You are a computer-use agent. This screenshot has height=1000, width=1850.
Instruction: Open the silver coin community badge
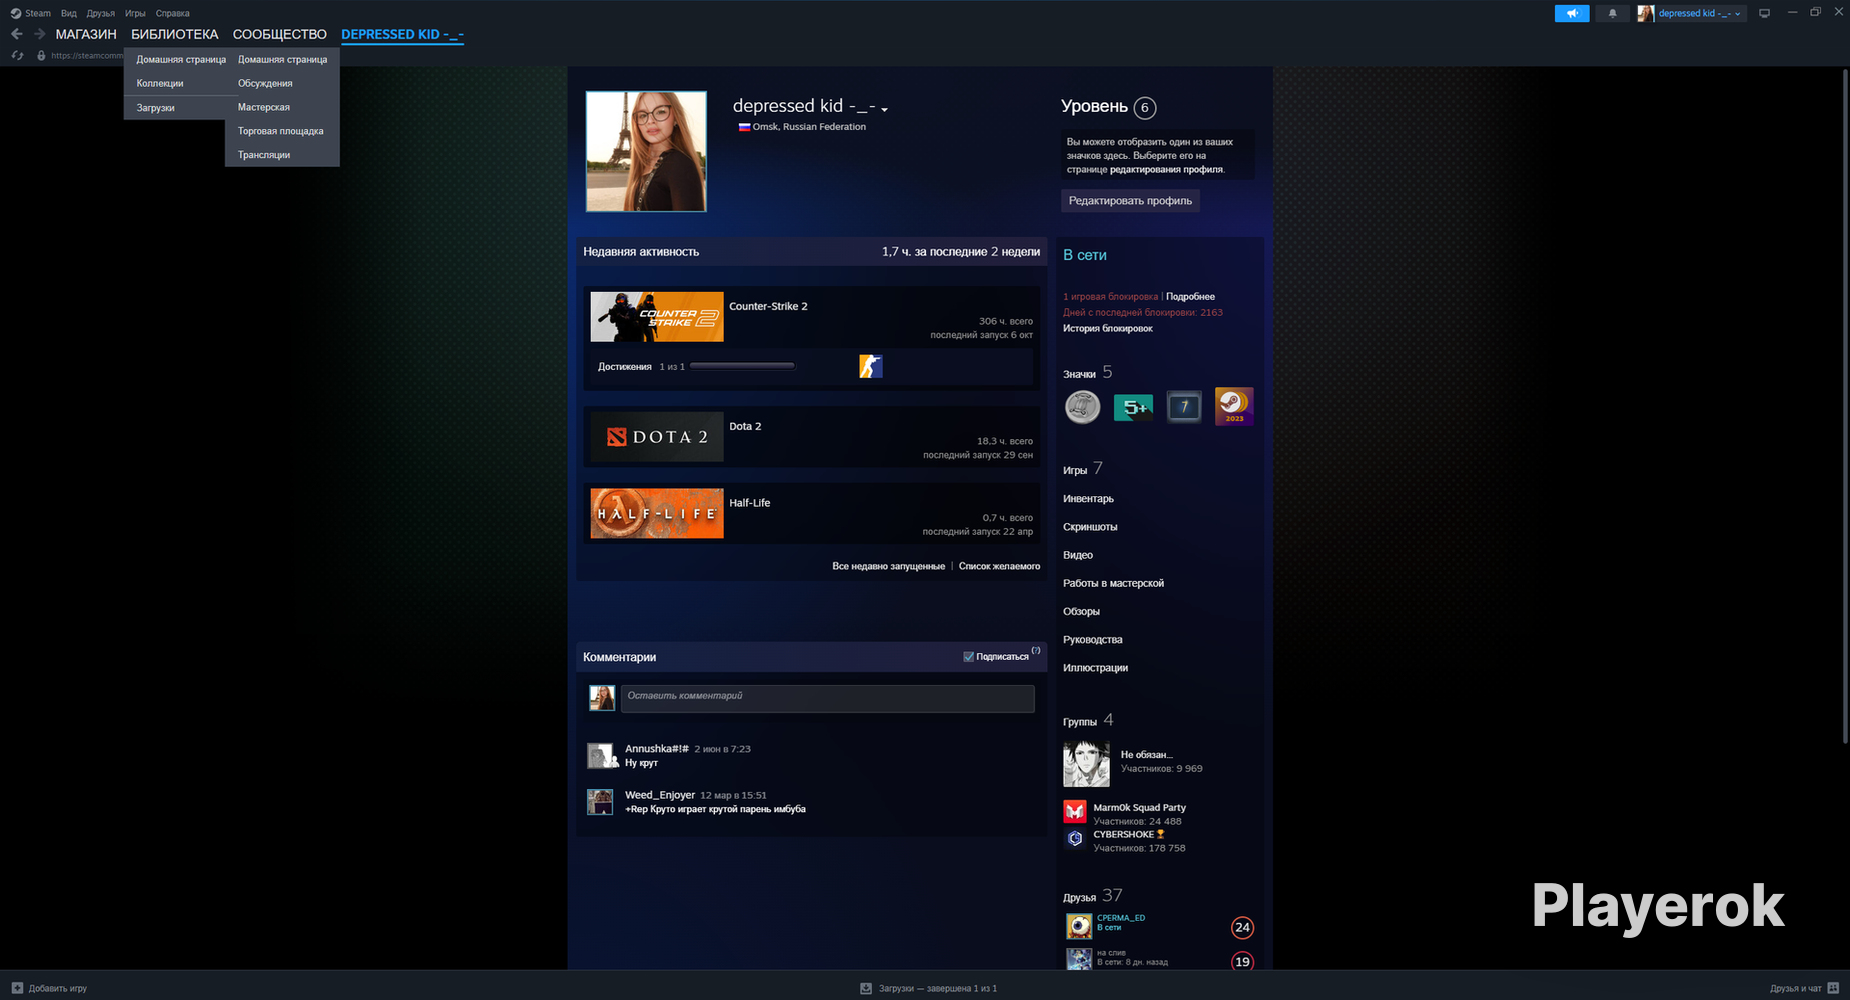coord(1082,407)
